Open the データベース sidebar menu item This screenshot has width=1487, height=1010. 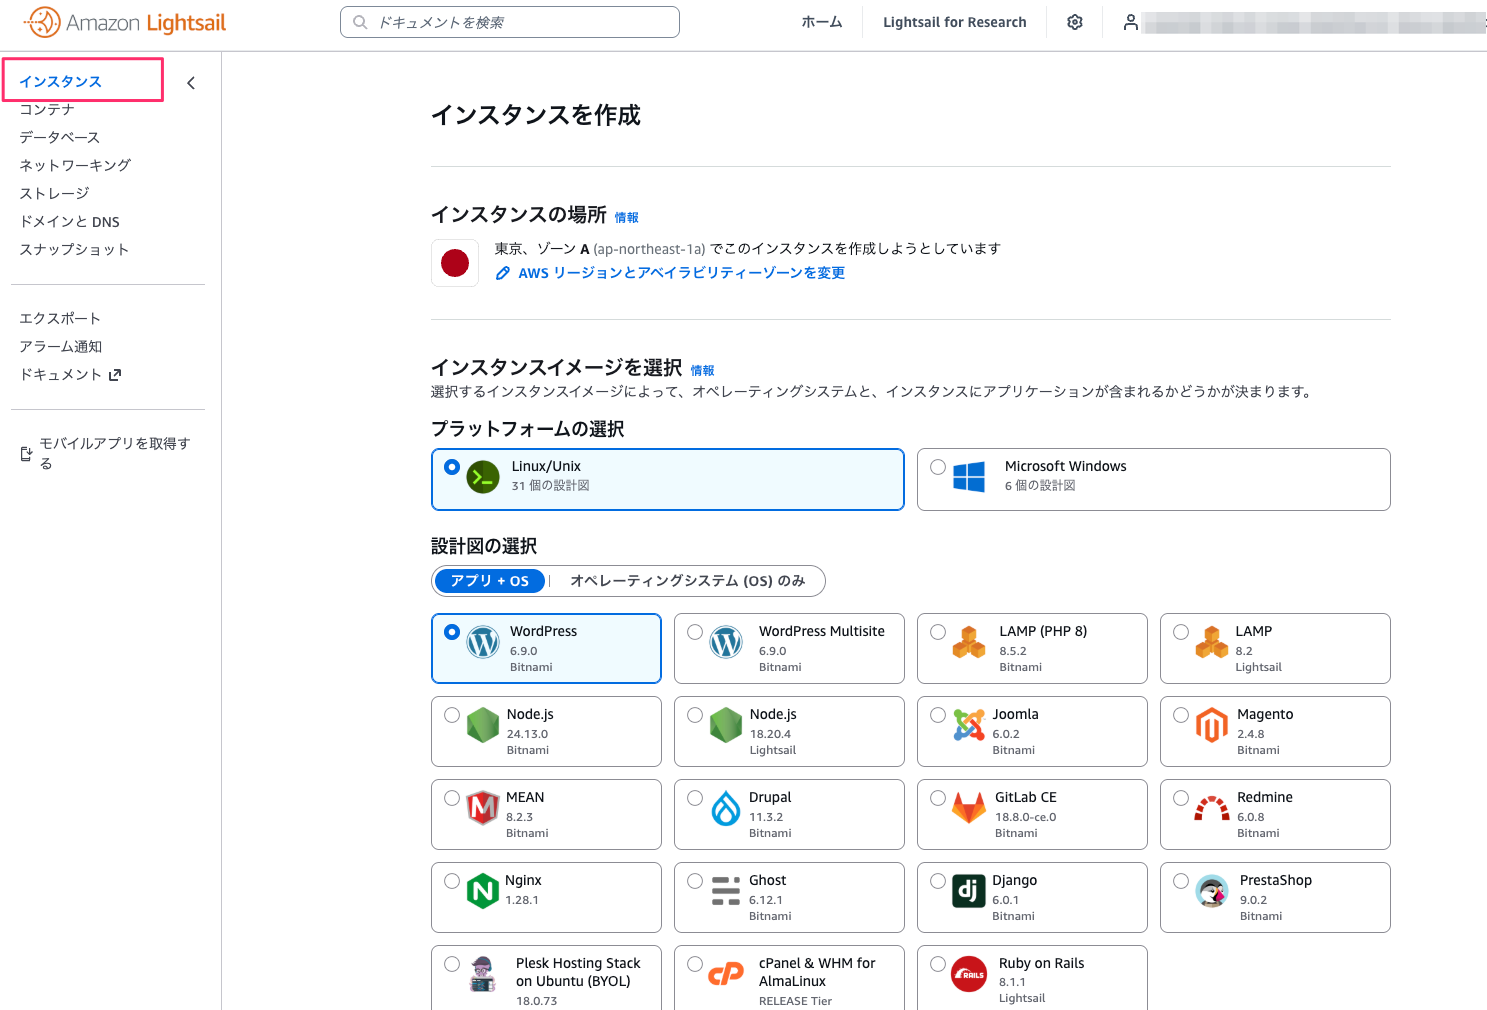(60, 137)
